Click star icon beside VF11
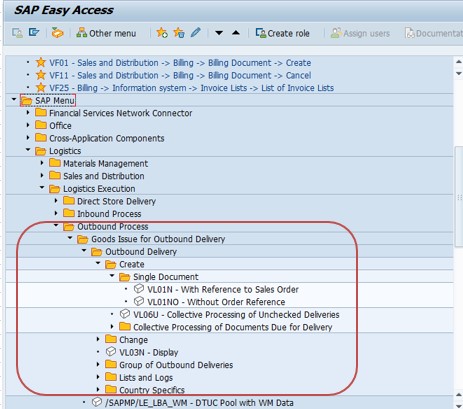 [41, 75]
